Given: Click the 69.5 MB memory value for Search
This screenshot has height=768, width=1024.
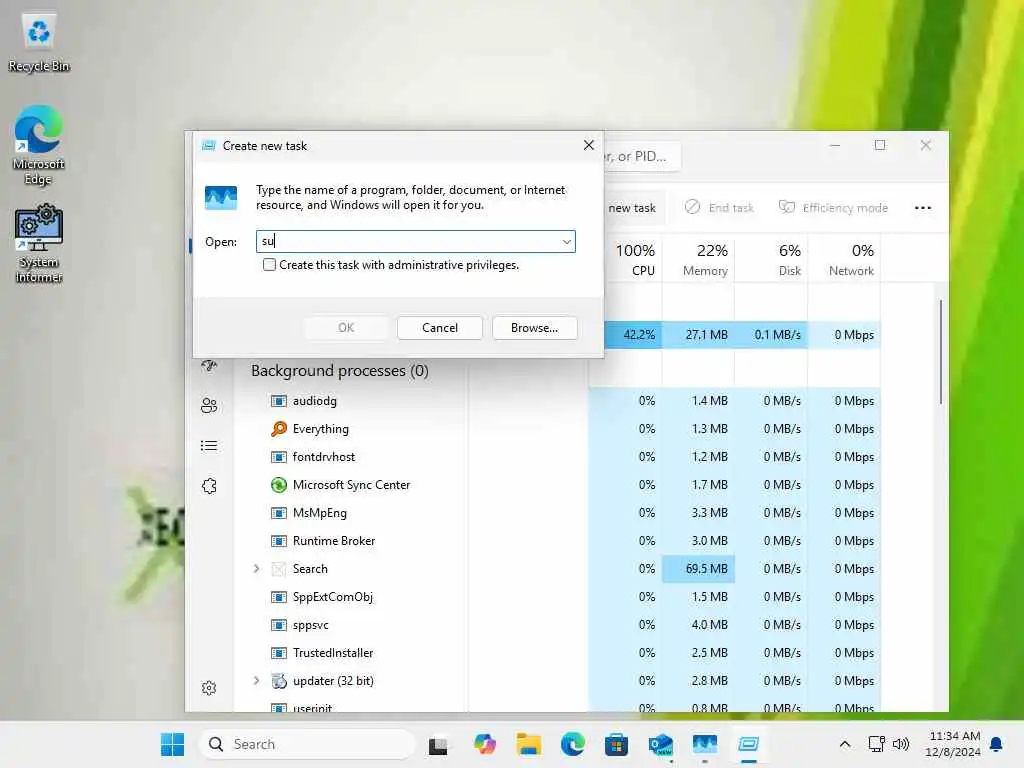Looking at the screenshot, I should click(699, 569).
